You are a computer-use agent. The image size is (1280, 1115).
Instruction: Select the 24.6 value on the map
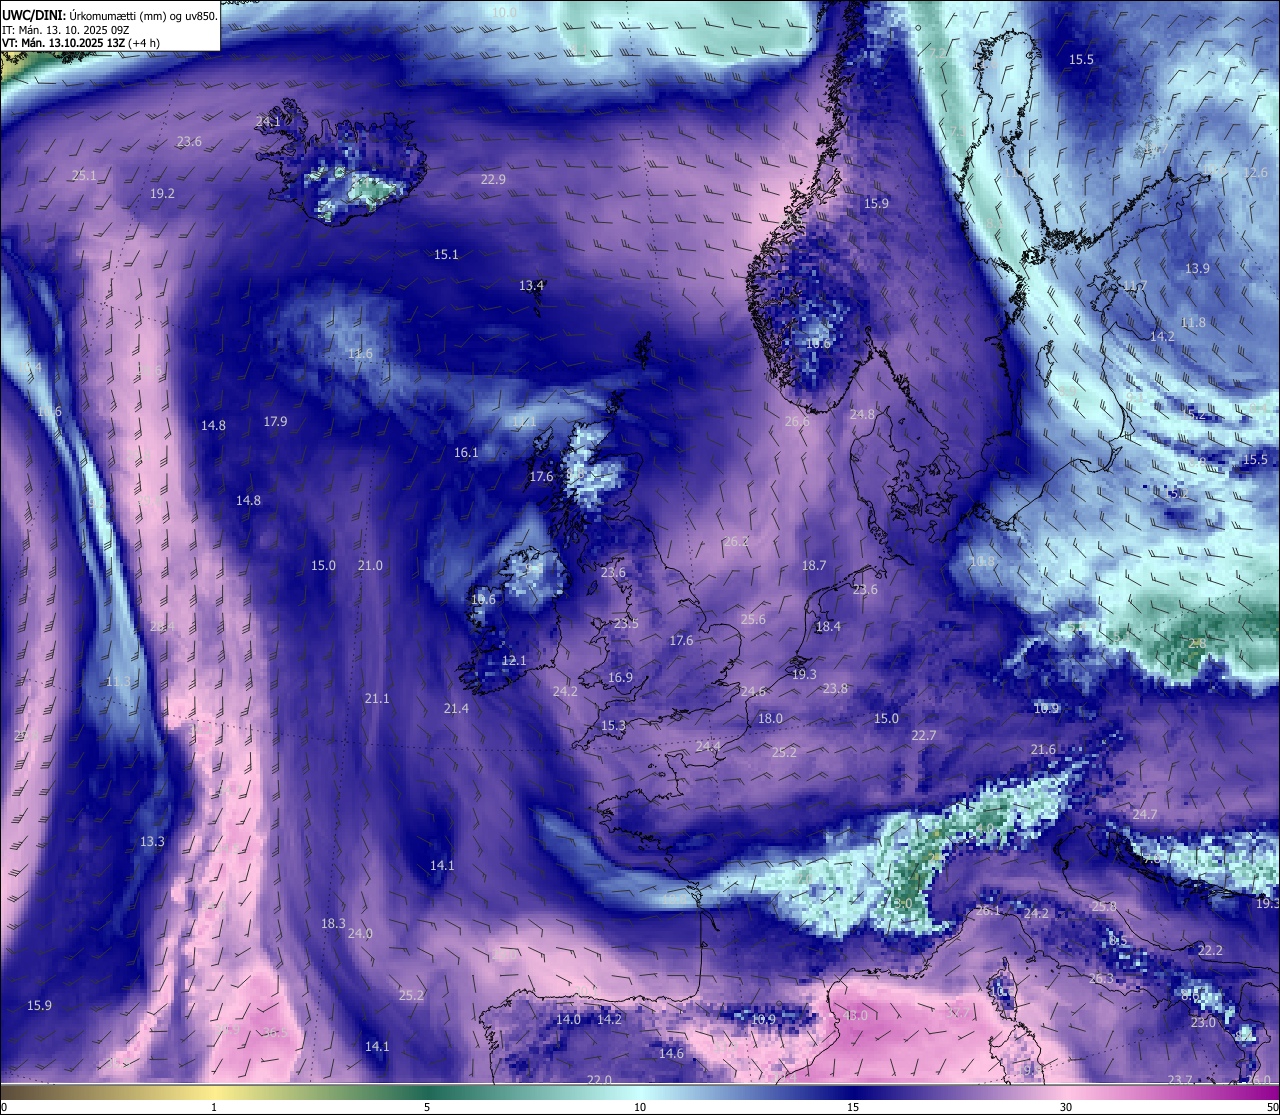point(753,692)
